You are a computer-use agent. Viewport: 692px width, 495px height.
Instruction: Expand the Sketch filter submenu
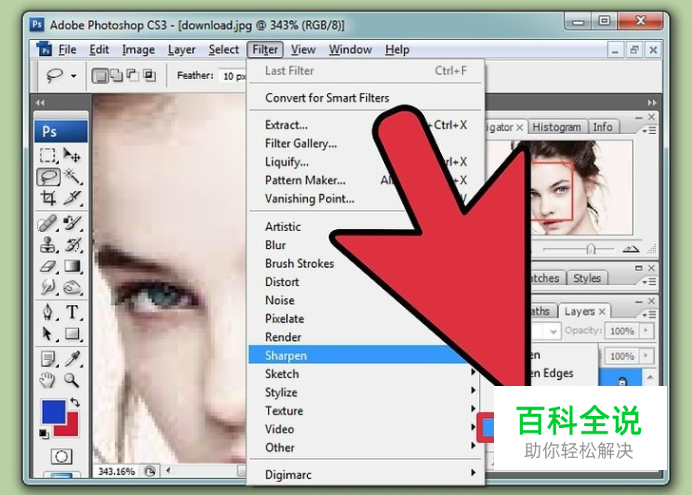pos(365,374)
